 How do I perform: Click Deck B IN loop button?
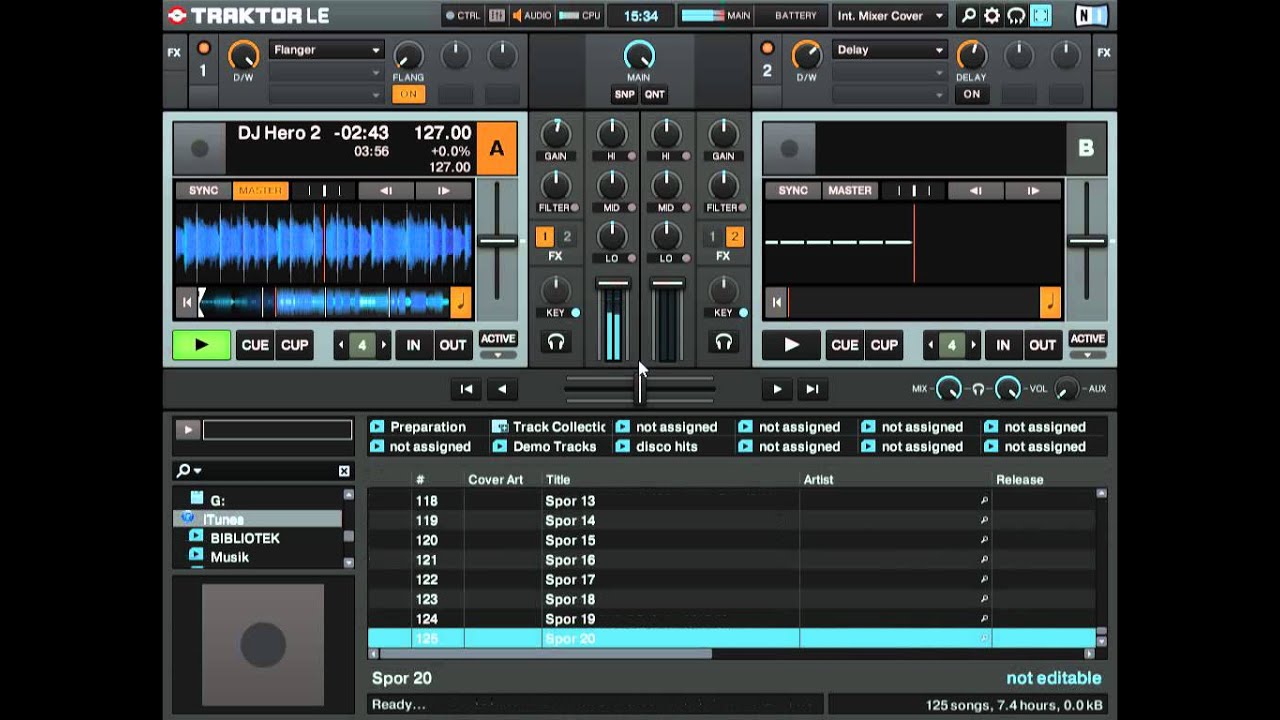coord(1003,345)
